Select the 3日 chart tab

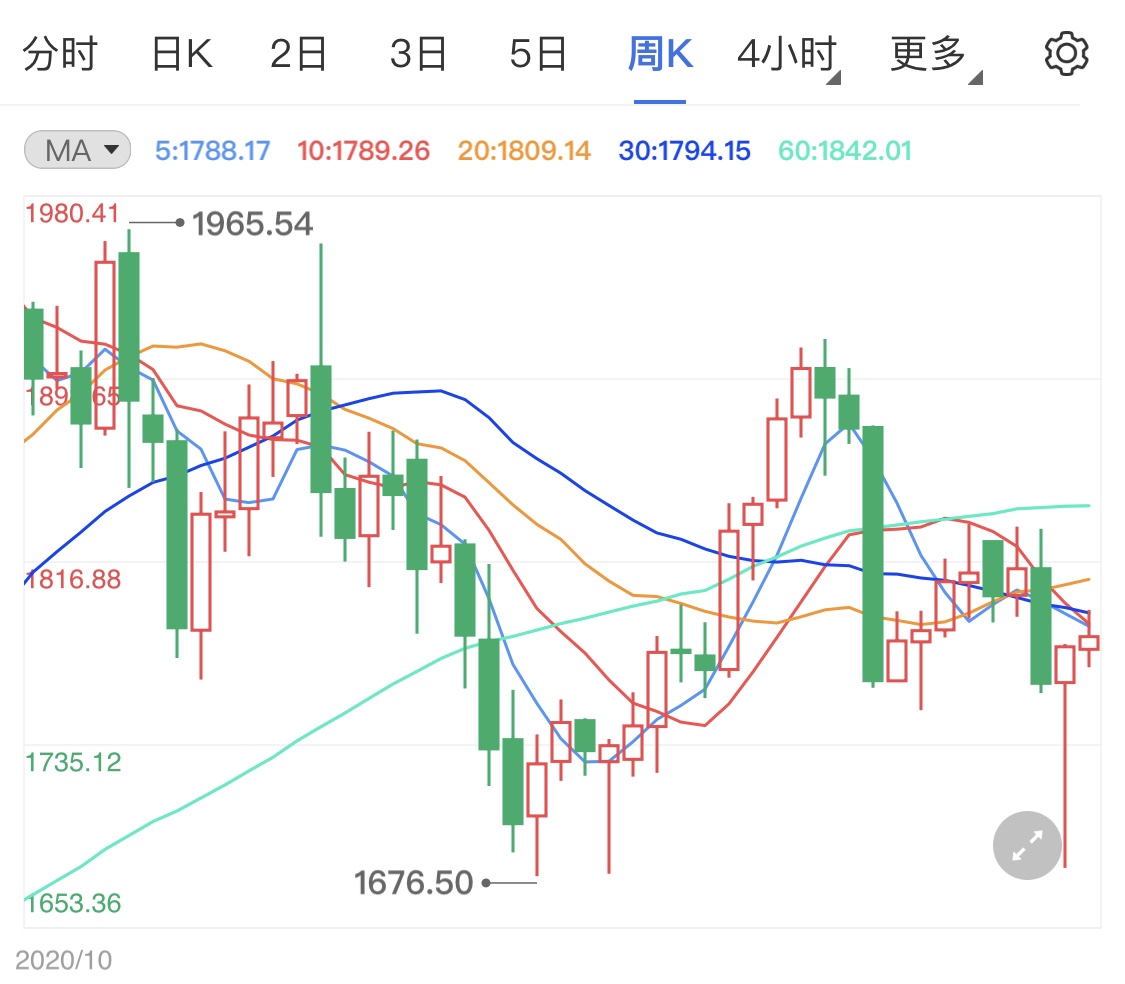[418, 54]
